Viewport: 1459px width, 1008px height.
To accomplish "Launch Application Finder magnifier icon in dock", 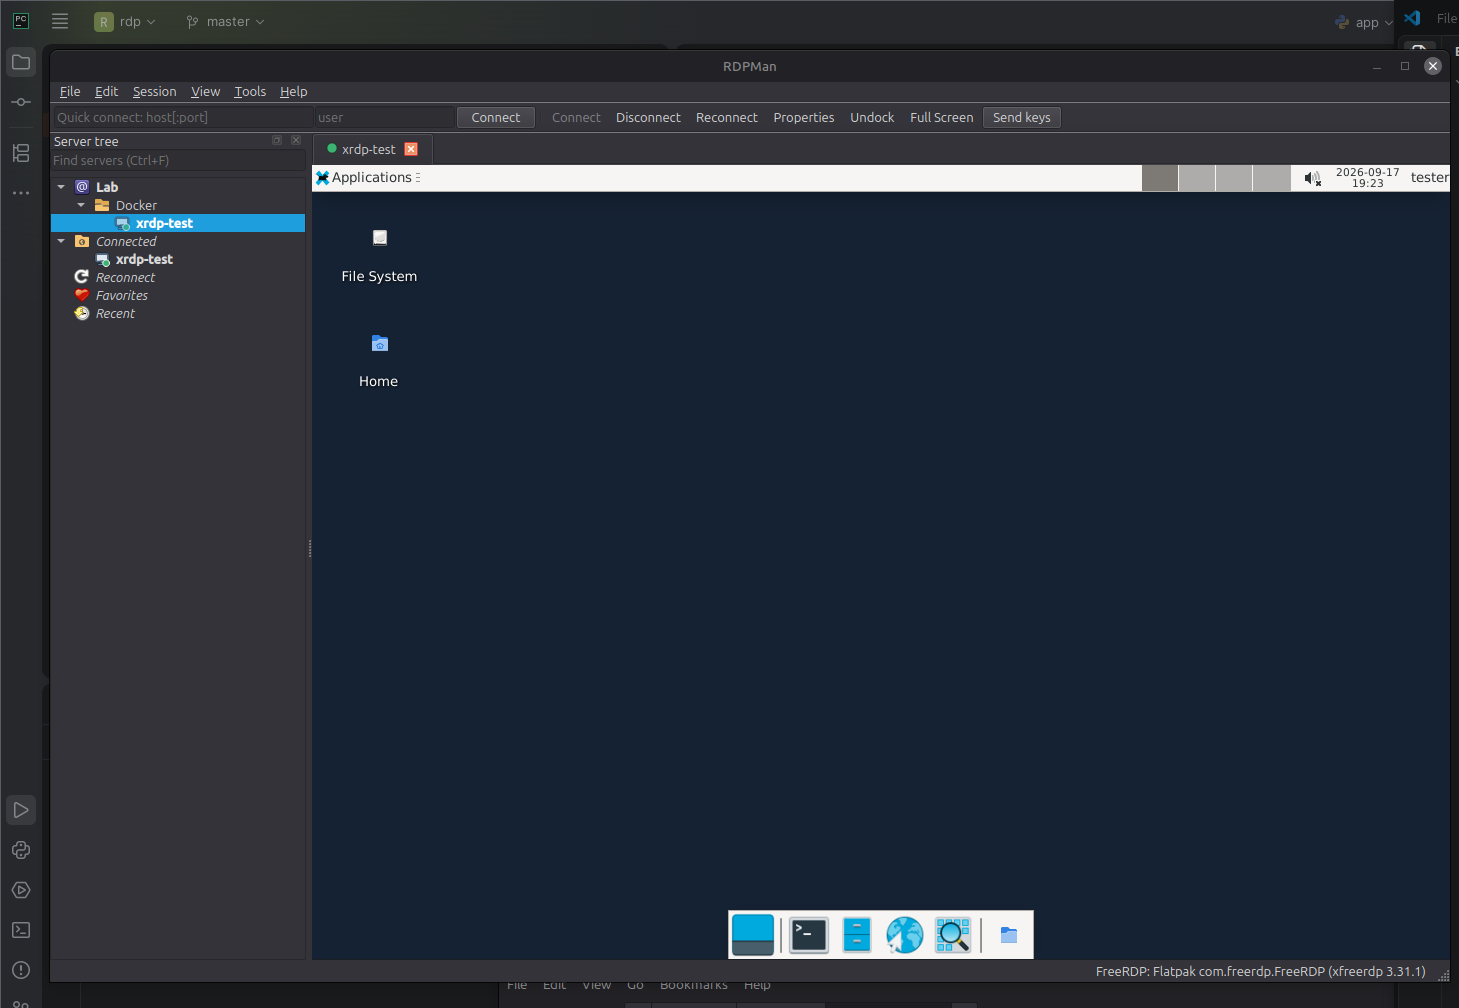I will [953, 935].
